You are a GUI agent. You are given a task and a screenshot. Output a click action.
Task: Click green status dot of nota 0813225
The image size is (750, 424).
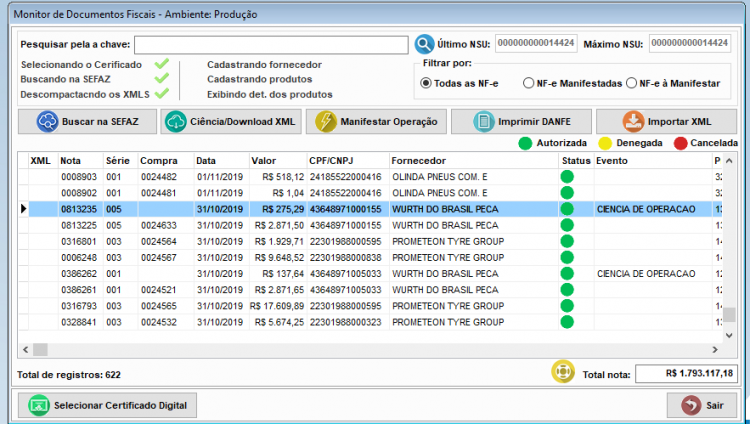(x=567, y=225)
